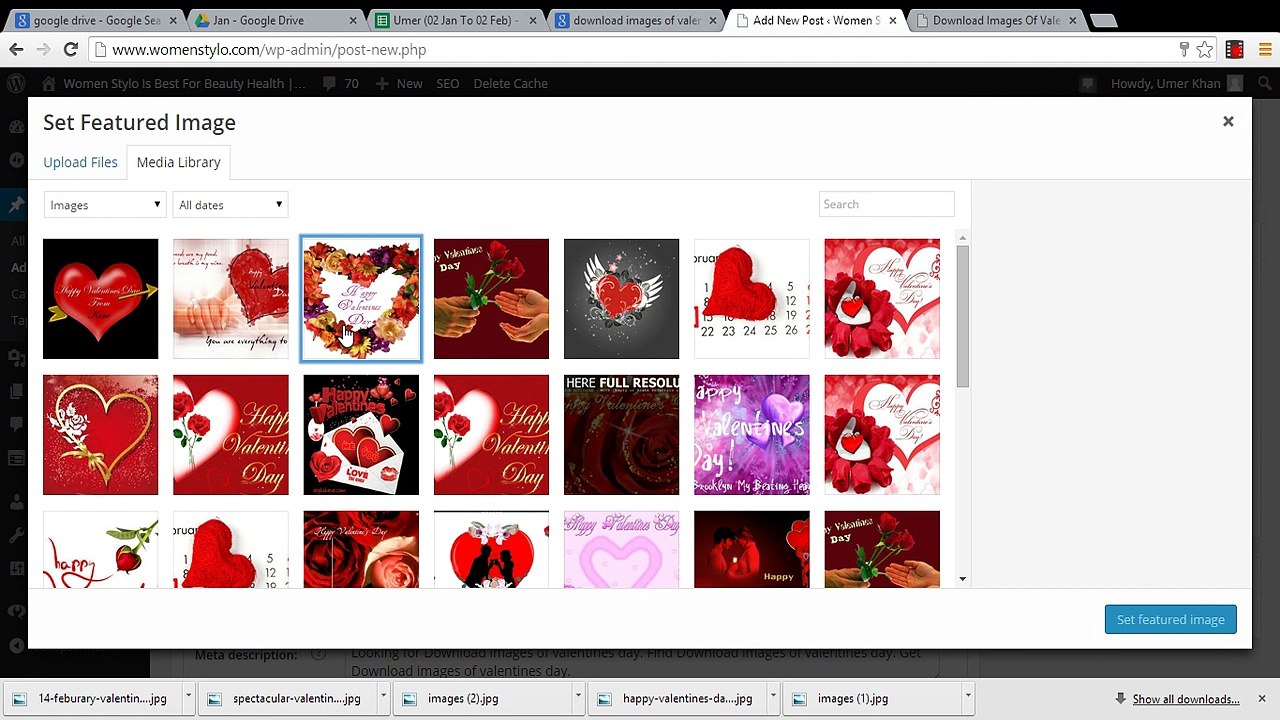Click Show all downloads link
This screenshot has width=1280, height=720.
click(x=1186, y=699)
